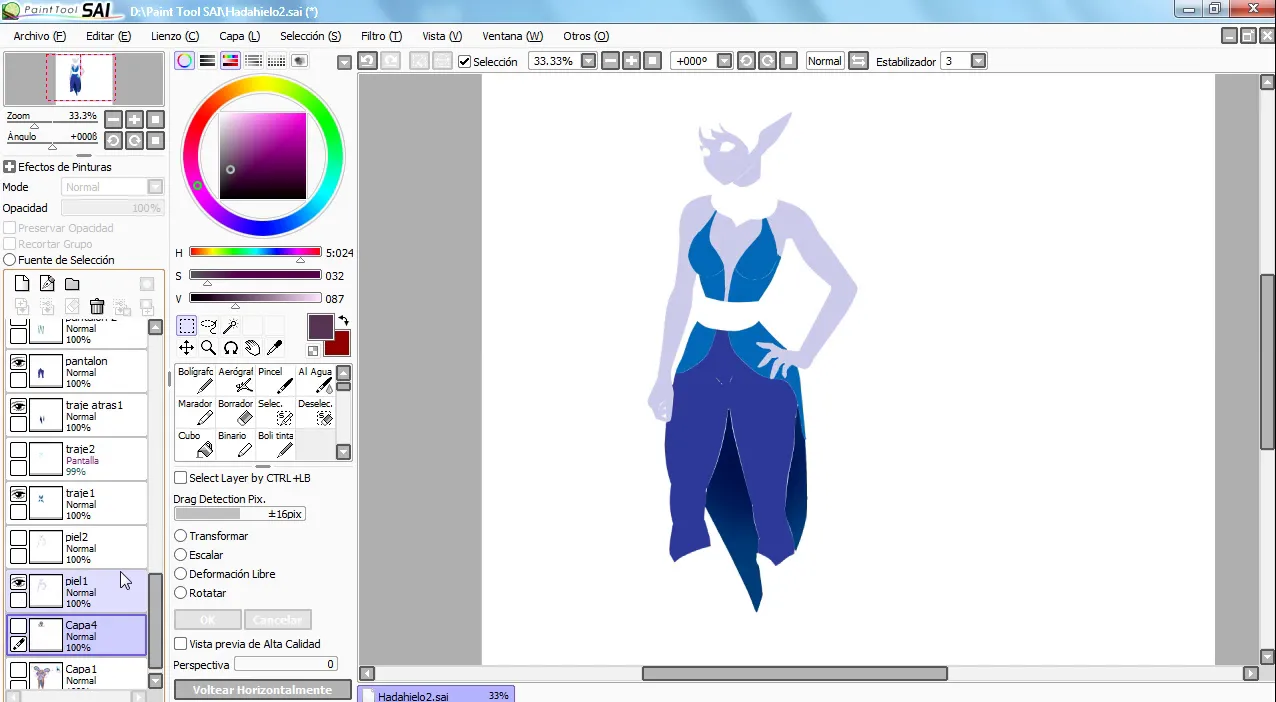Hide the traje atras1 layer eye
The height and width of the screenshot is (702, 1276).
[x=18, y=407]
